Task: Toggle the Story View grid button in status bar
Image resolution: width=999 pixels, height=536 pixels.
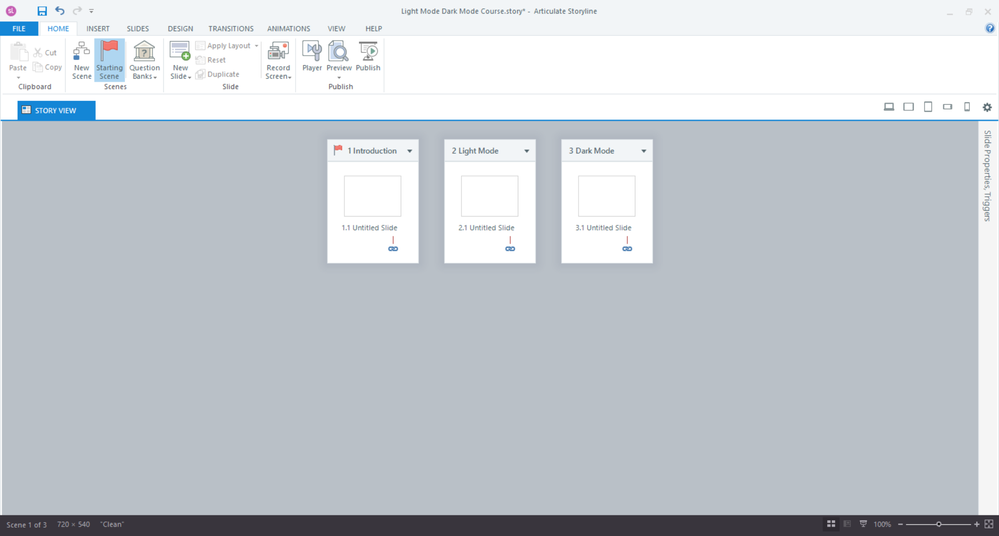Action: click(831, 524)
